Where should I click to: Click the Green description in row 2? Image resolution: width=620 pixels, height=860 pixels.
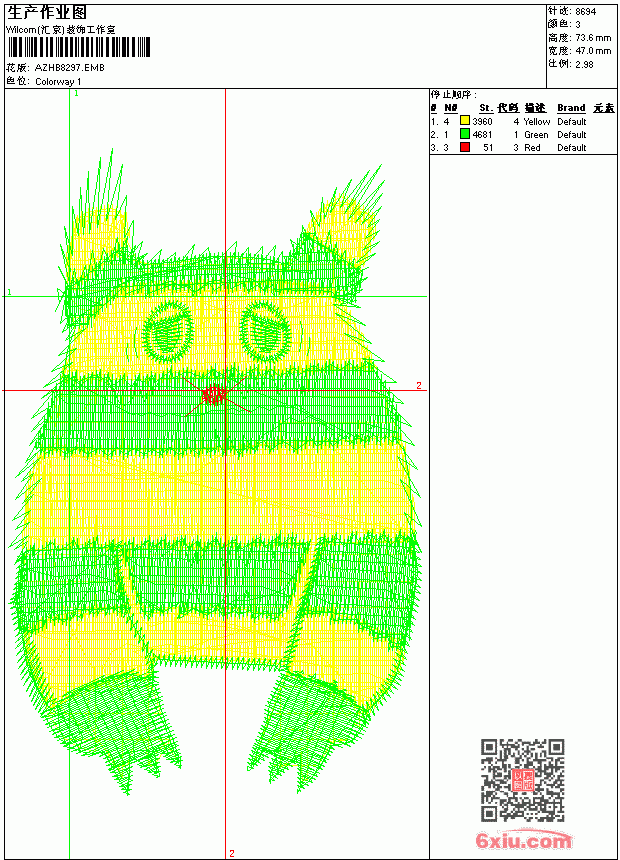536,135
